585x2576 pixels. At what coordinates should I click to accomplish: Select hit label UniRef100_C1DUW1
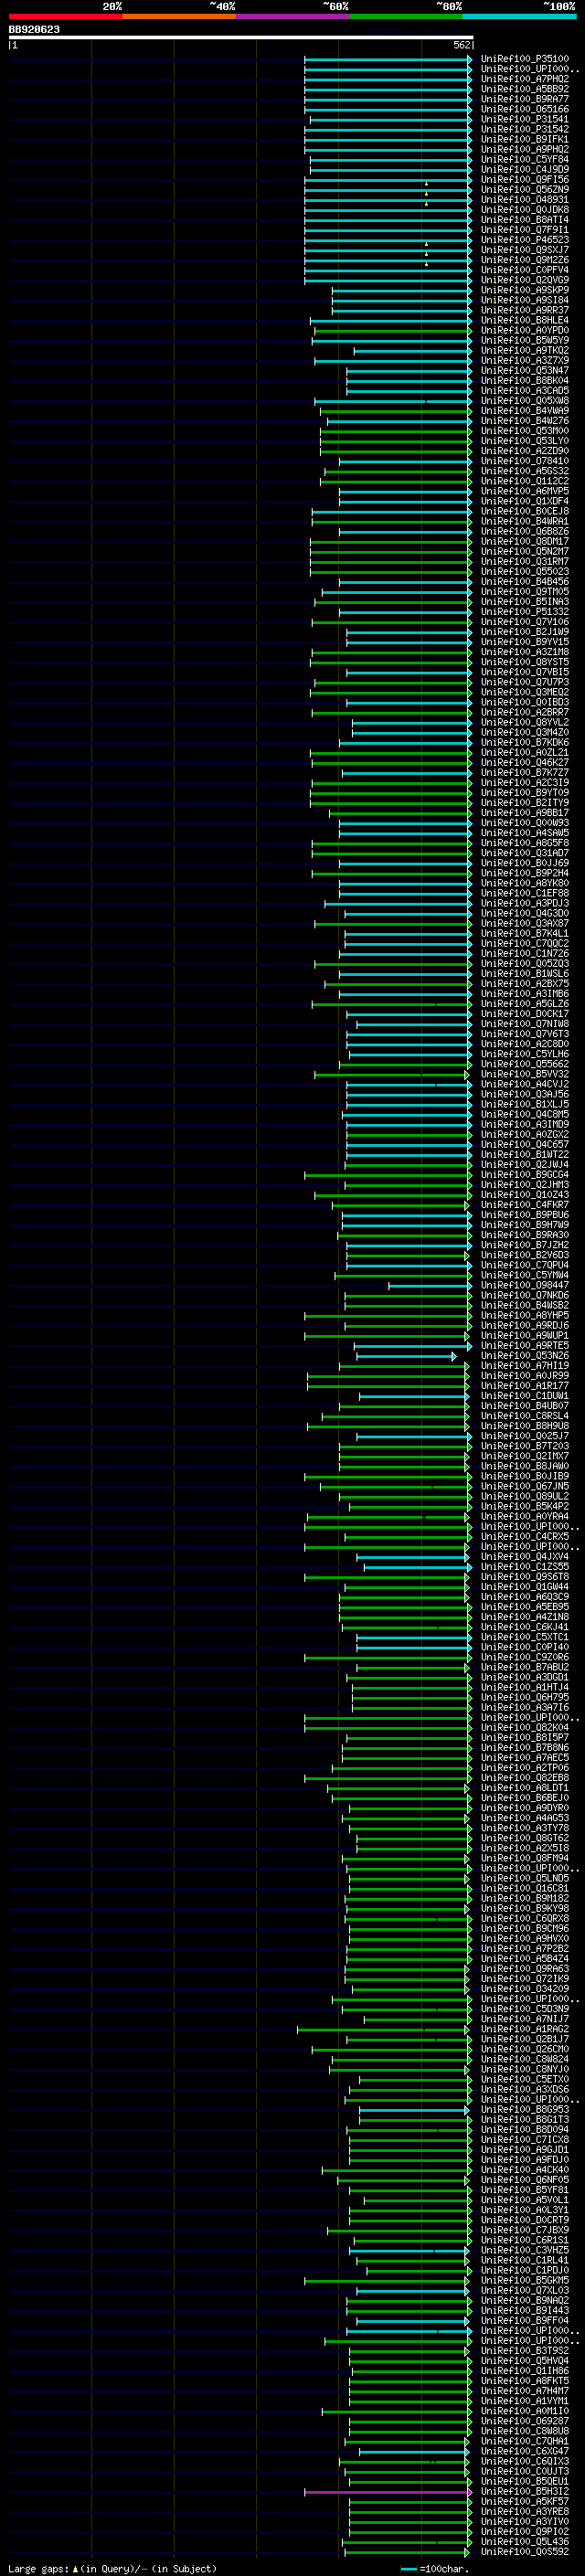[x=524, y=1395]
